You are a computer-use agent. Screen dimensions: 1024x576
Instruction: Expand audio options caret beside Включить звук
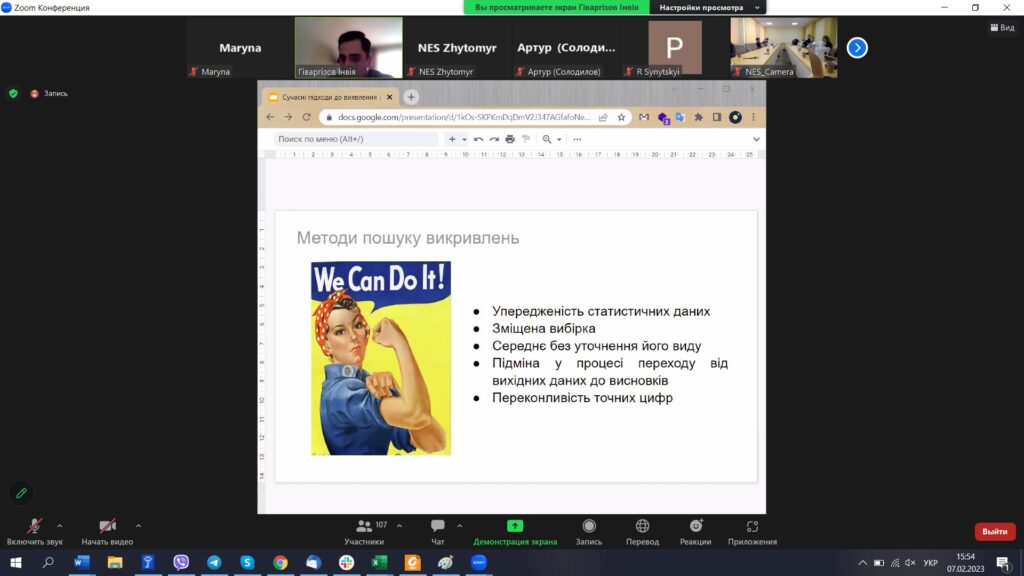(x=59, y=526)
